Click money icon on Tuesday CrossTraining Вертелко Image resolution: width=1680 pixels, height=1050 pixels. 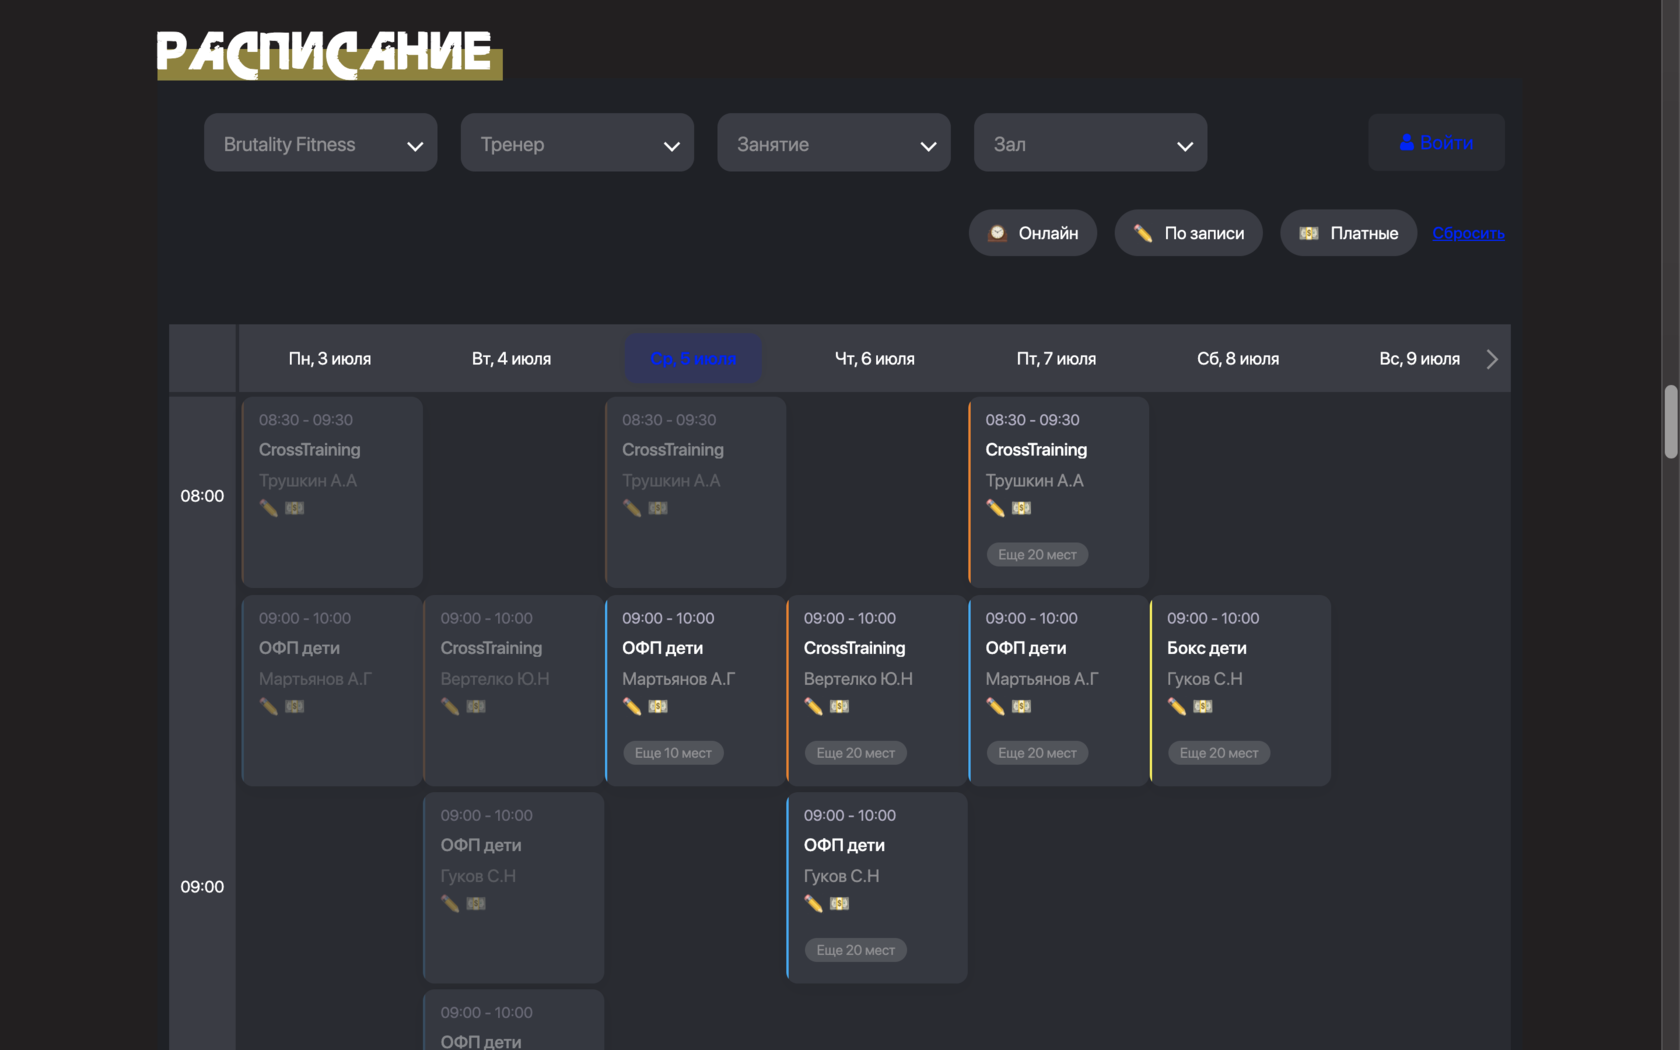point(476,706)
